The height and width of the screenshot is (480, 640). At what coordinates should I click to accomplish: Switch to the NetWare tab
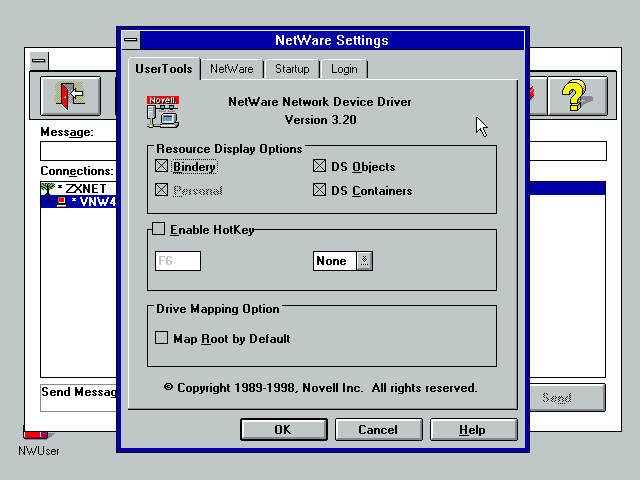(231, 69)
